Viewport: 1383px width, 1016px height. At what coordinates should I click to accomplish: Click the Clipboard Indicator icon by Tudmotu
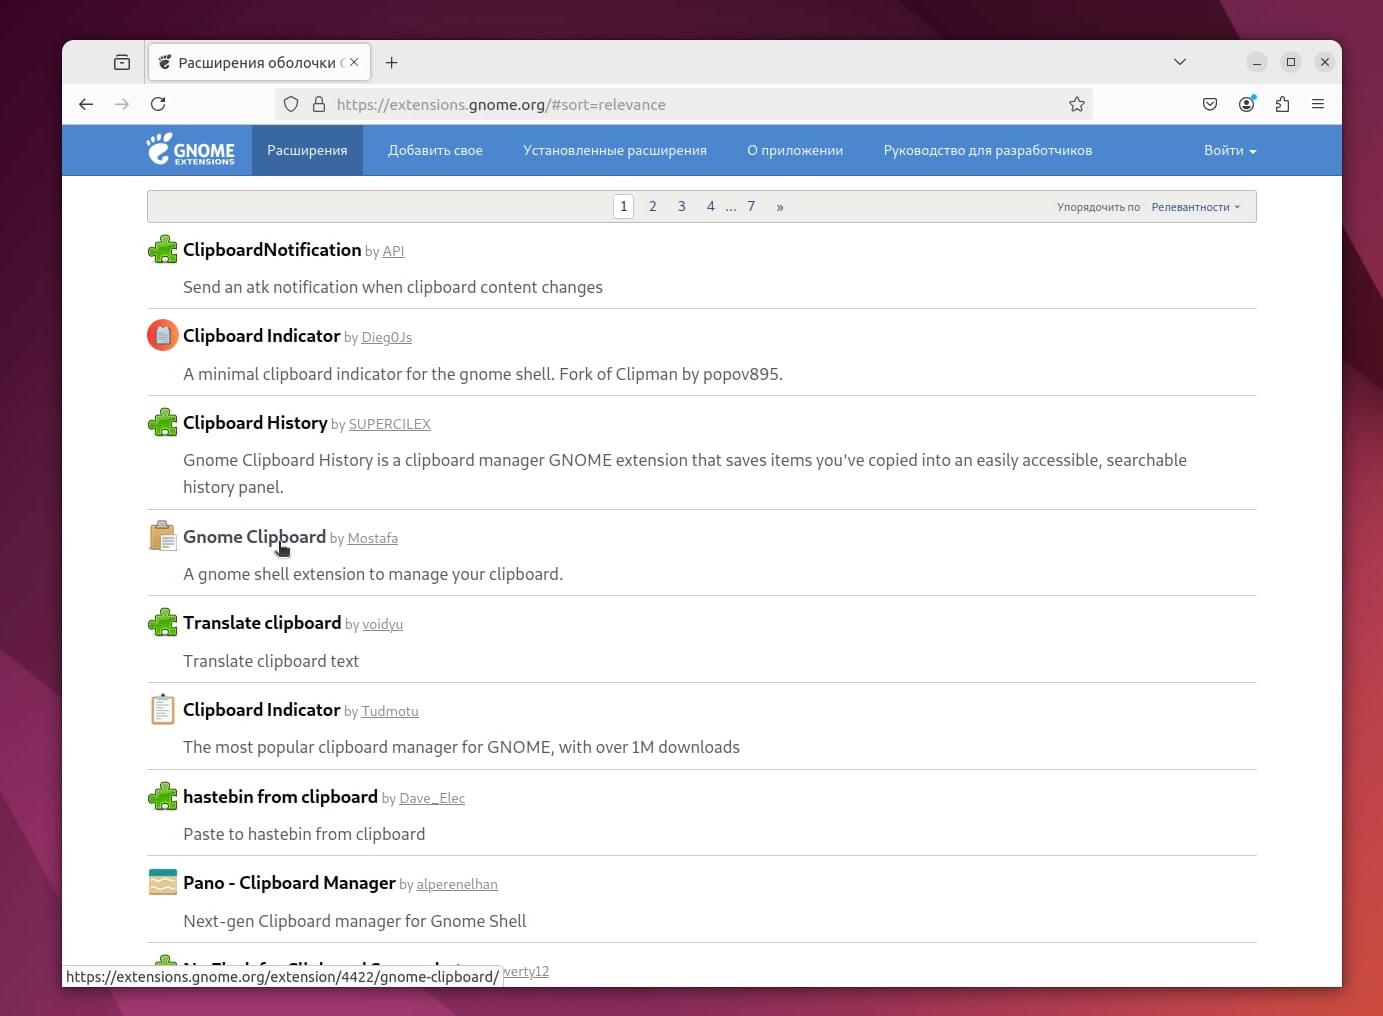click(x=163, y=709)
